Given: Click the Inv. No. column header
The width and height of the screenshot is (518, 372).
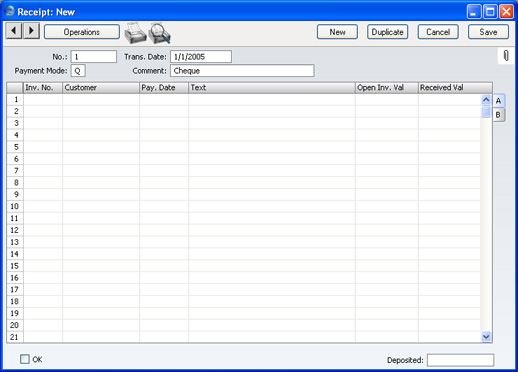Looking at the screenshot, I should point(43,88).
